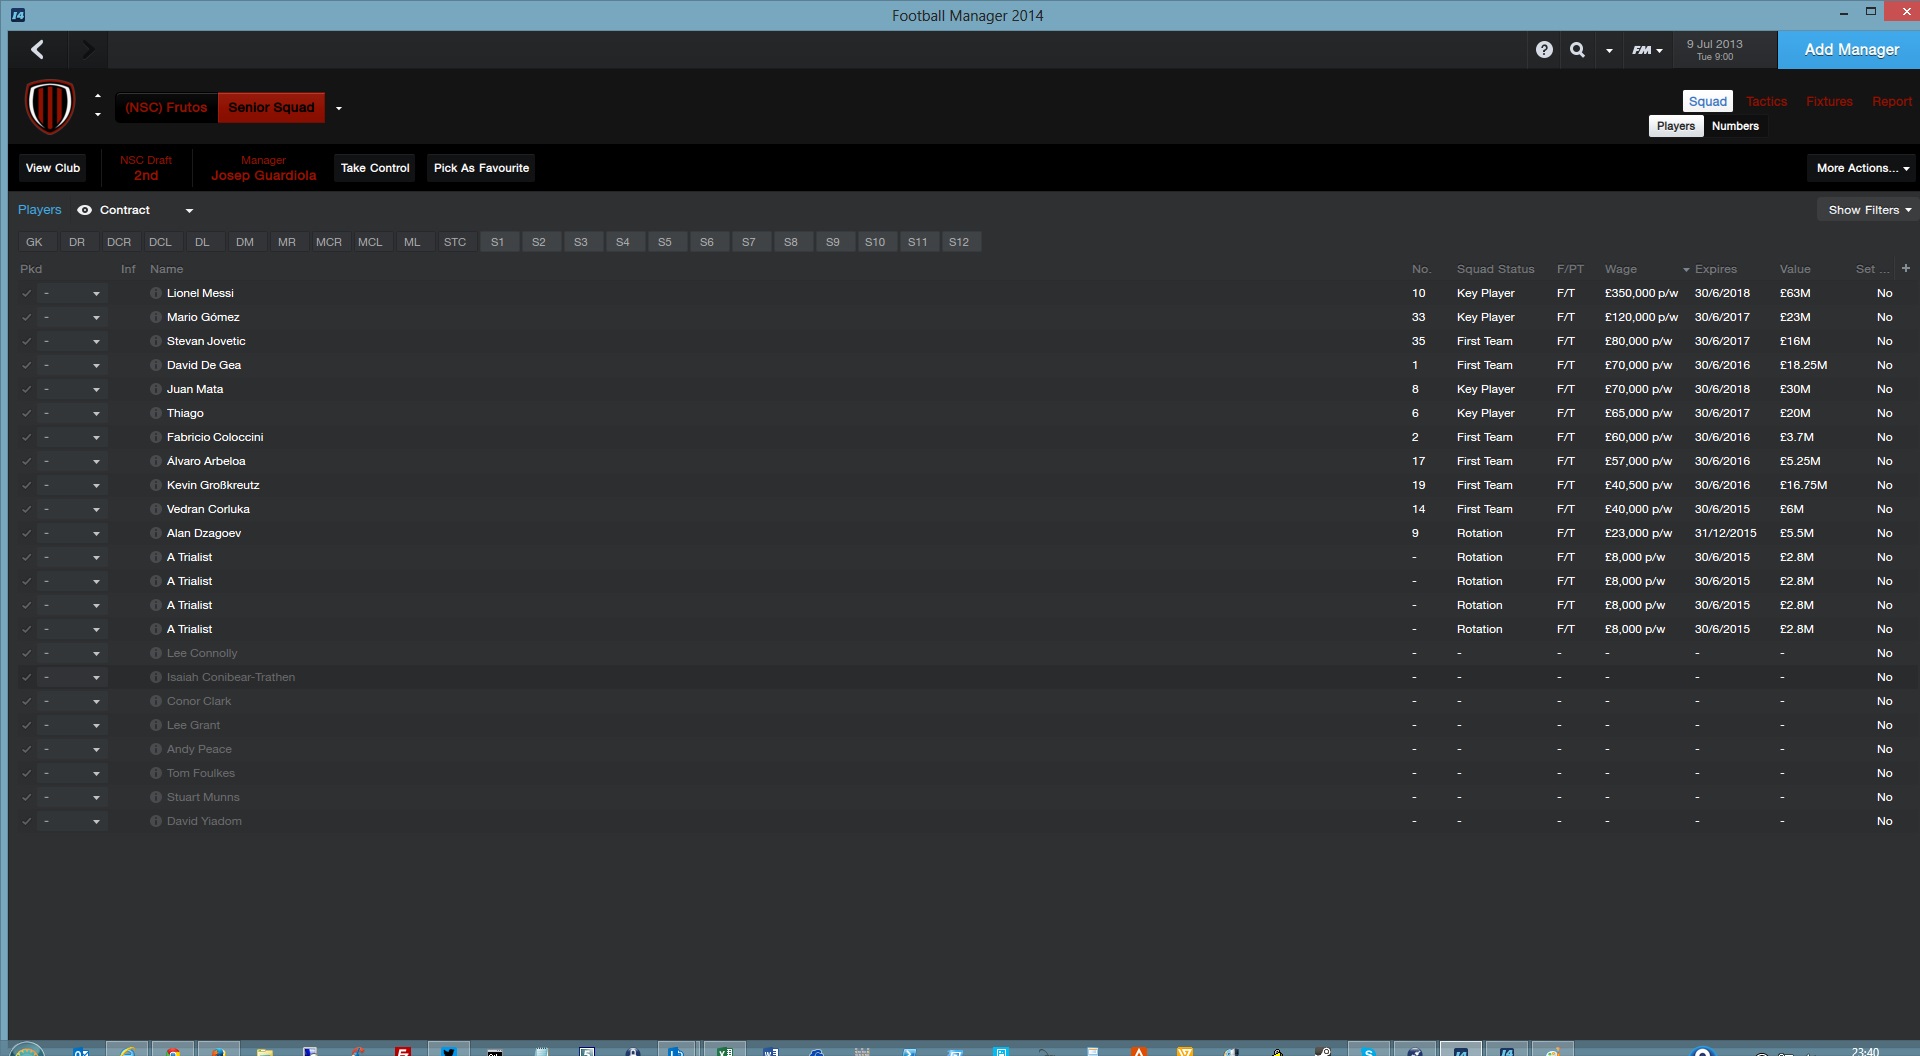Open info icon for Thiago

tap(156, 413)
